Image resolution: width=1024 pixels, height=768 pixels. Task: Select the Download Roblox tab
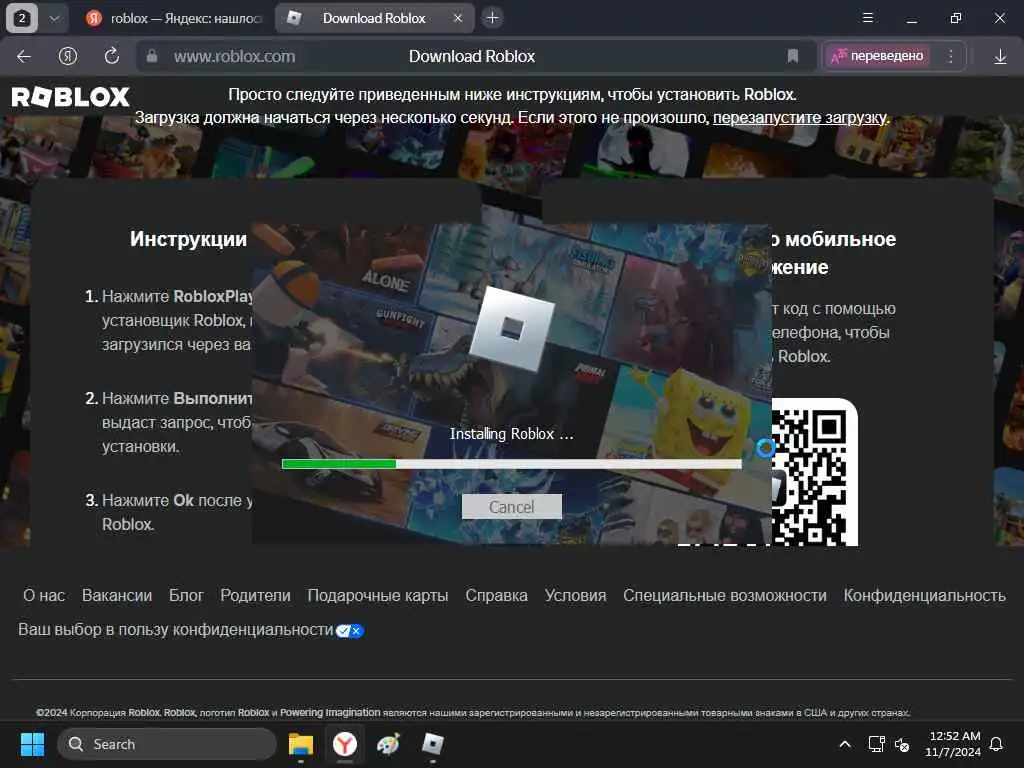tap(374, 18)
